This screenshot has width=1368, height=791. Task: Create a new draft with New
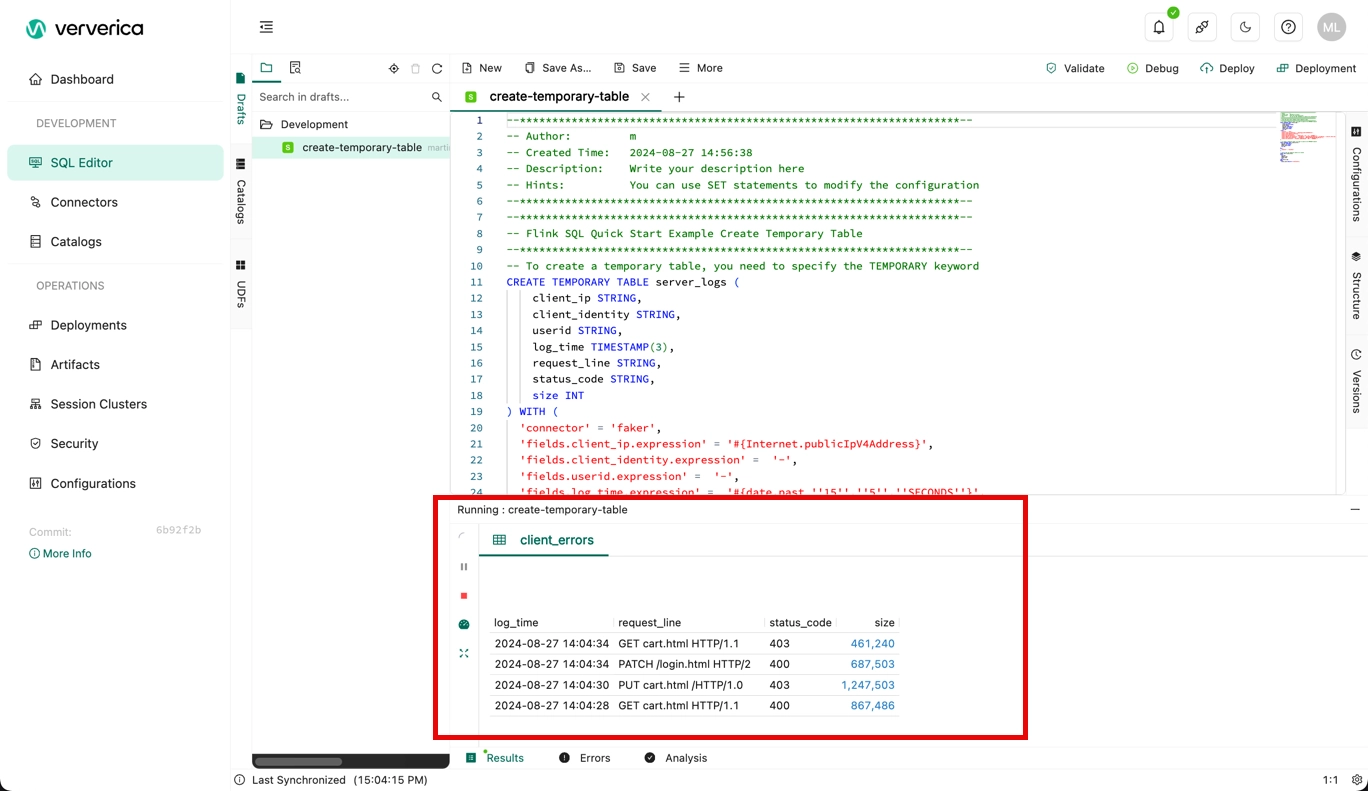(x=482, y=68)
